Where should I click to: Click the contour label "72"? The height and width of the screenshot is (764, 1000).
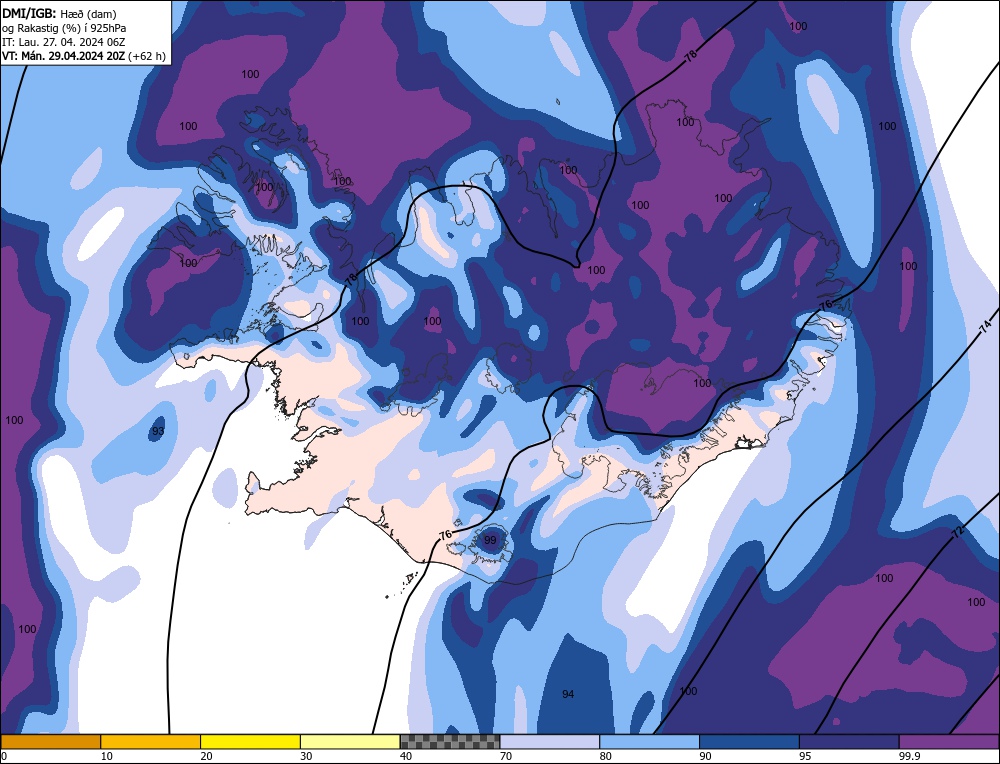click(x=958, y=534)
